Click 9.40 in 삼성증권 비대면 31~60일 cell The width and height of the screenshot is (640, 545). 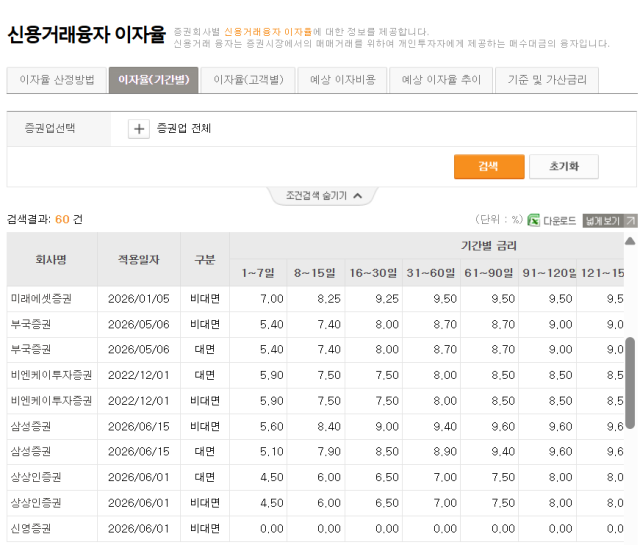(x=445, y=427)
